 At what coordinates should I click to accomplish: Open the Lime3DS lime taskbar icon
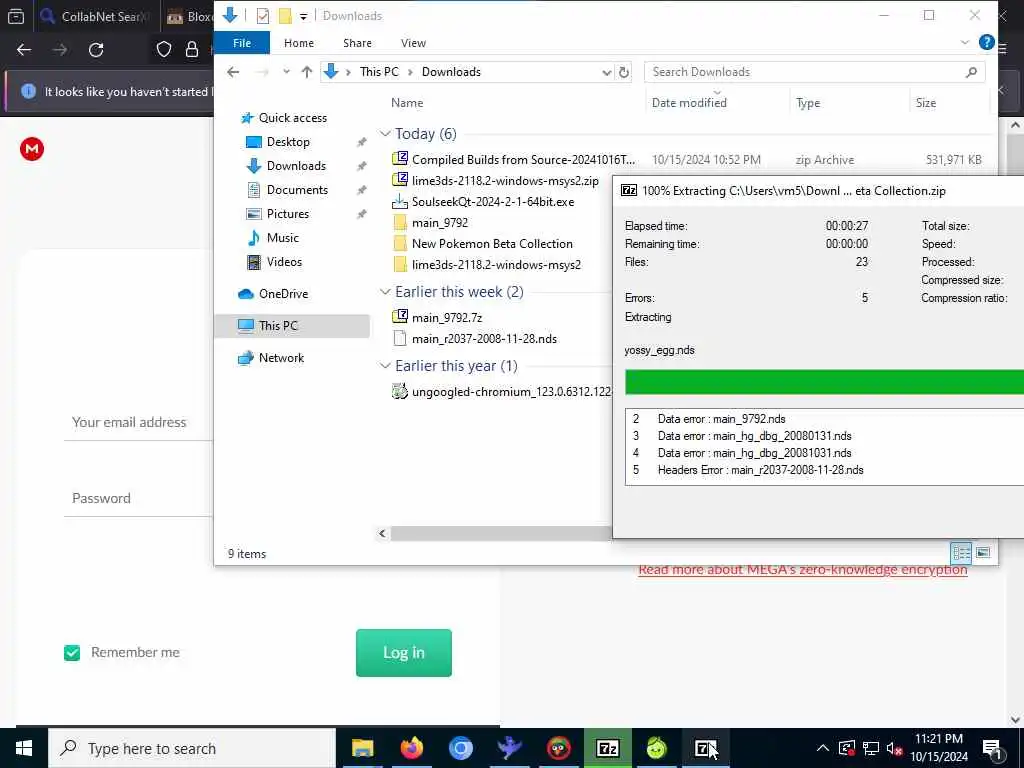(x=656, y=748)
